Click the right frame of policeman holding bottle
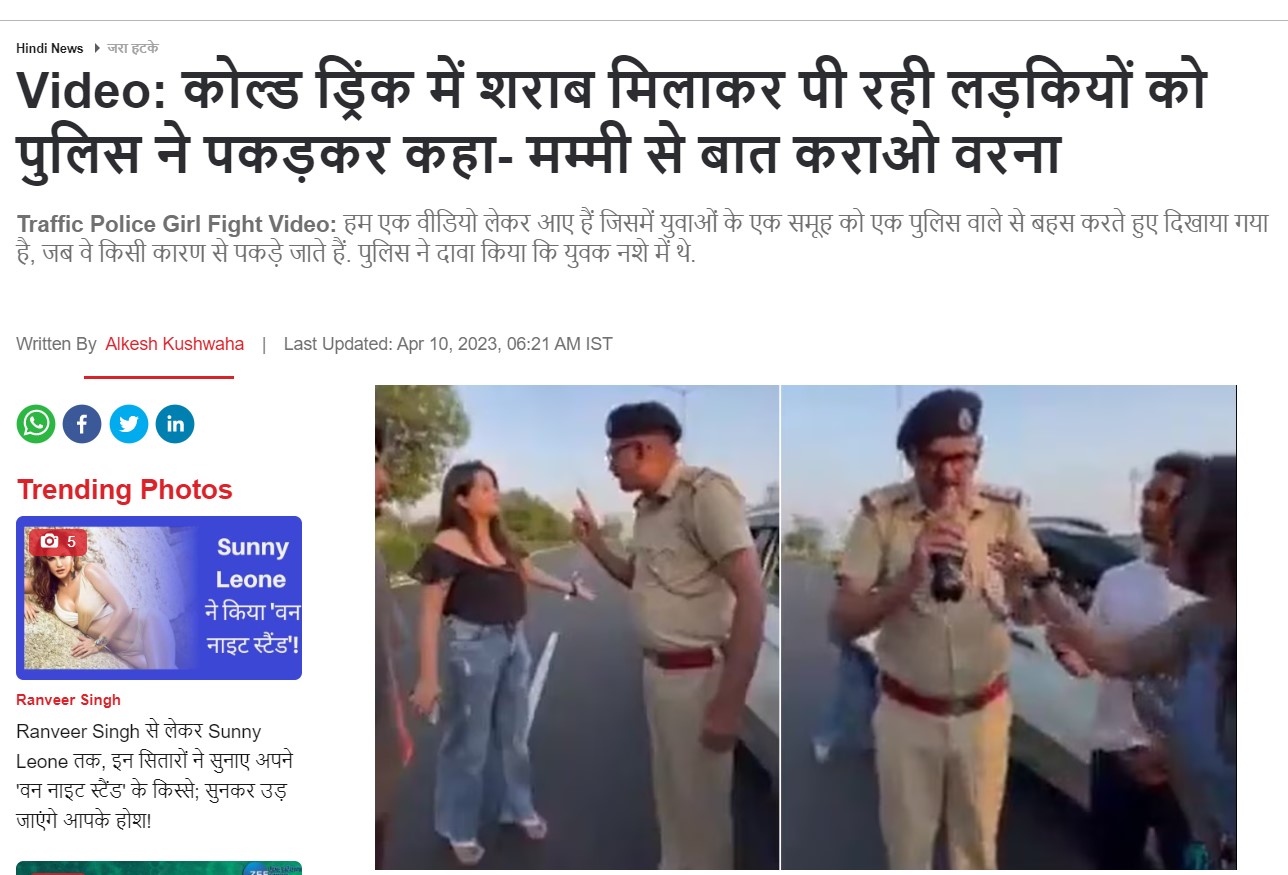 (1009, 627)
